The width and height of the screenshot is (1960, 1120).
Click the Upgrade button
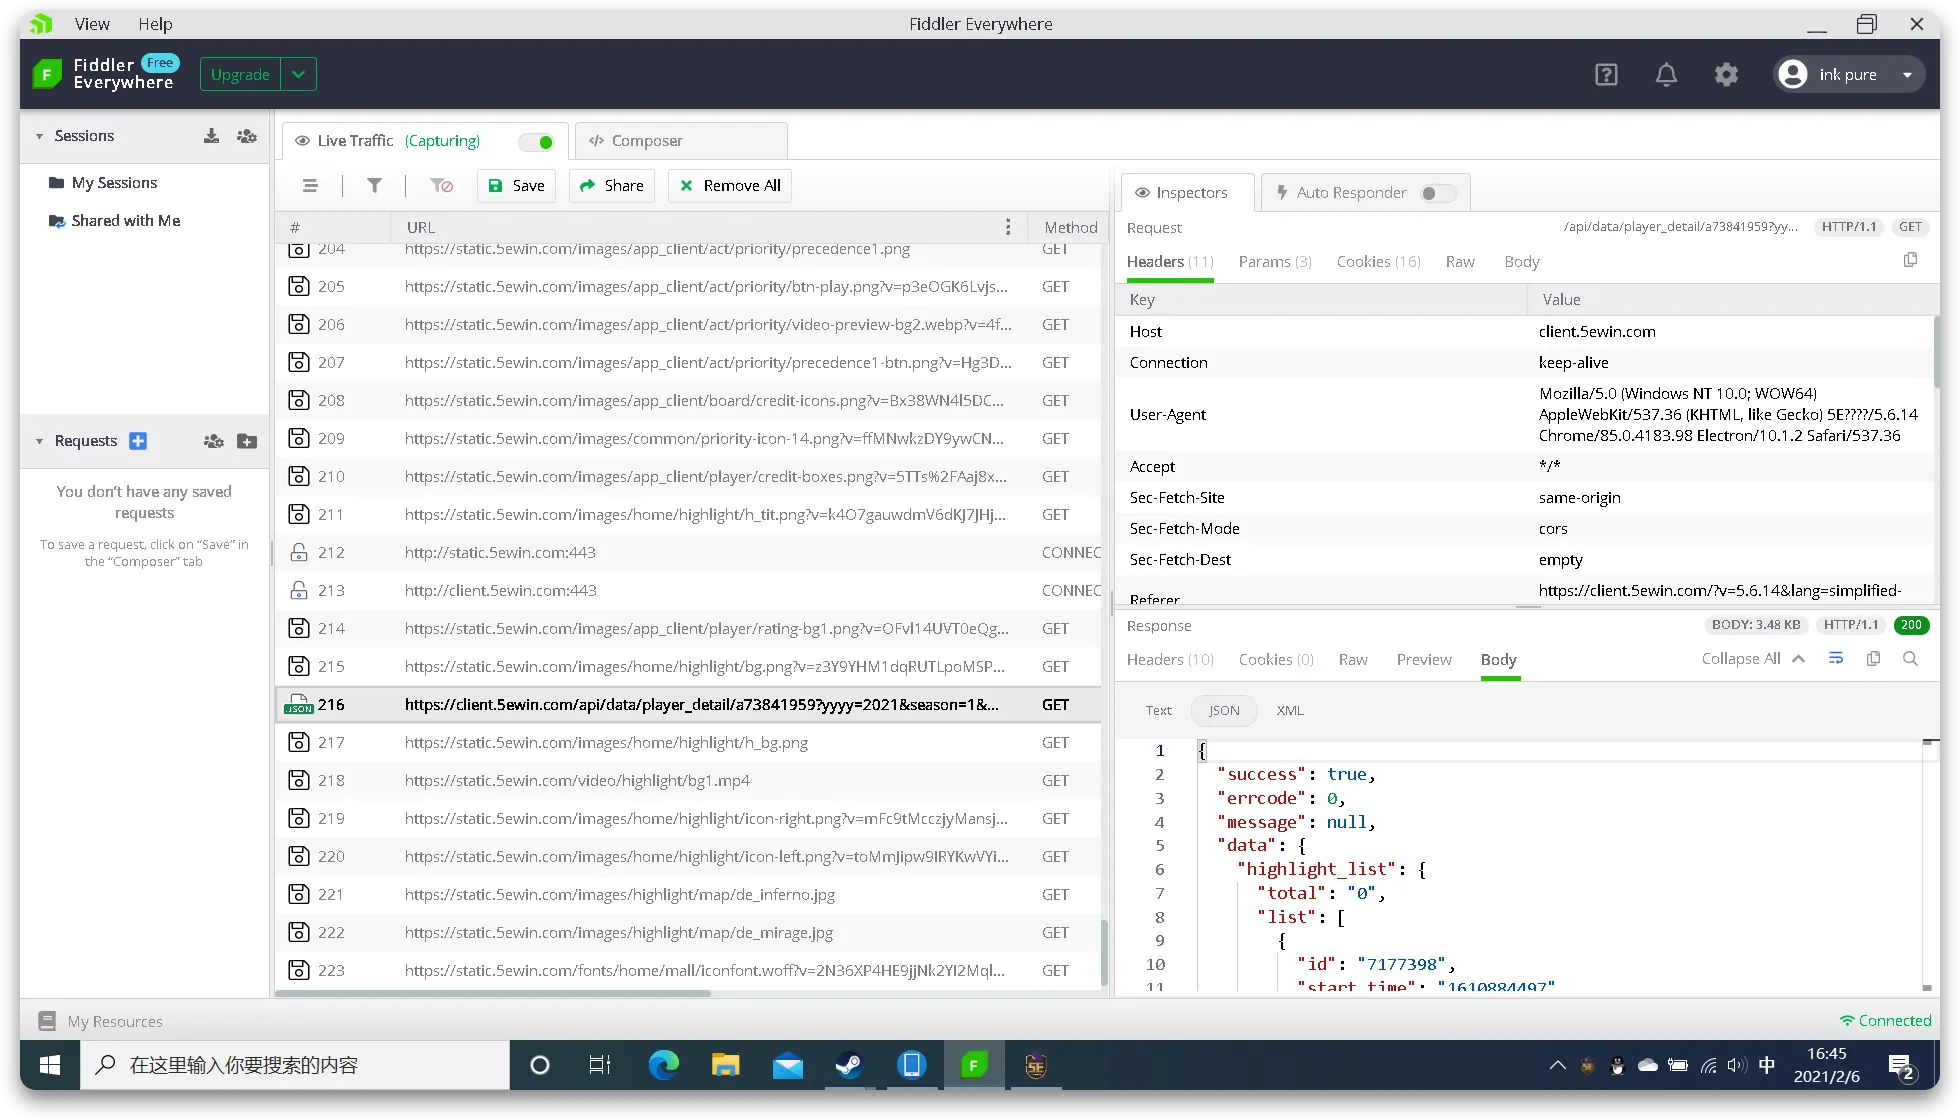point(240,75)
